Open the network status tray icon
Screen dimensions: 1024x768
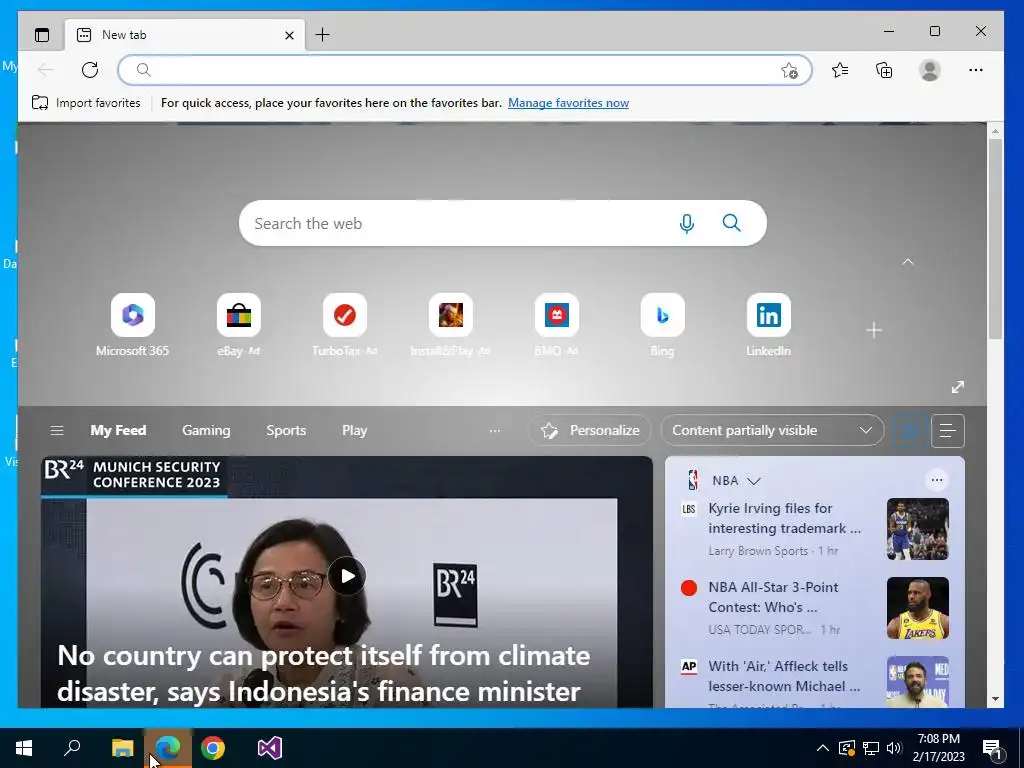[x=871, y=748]
